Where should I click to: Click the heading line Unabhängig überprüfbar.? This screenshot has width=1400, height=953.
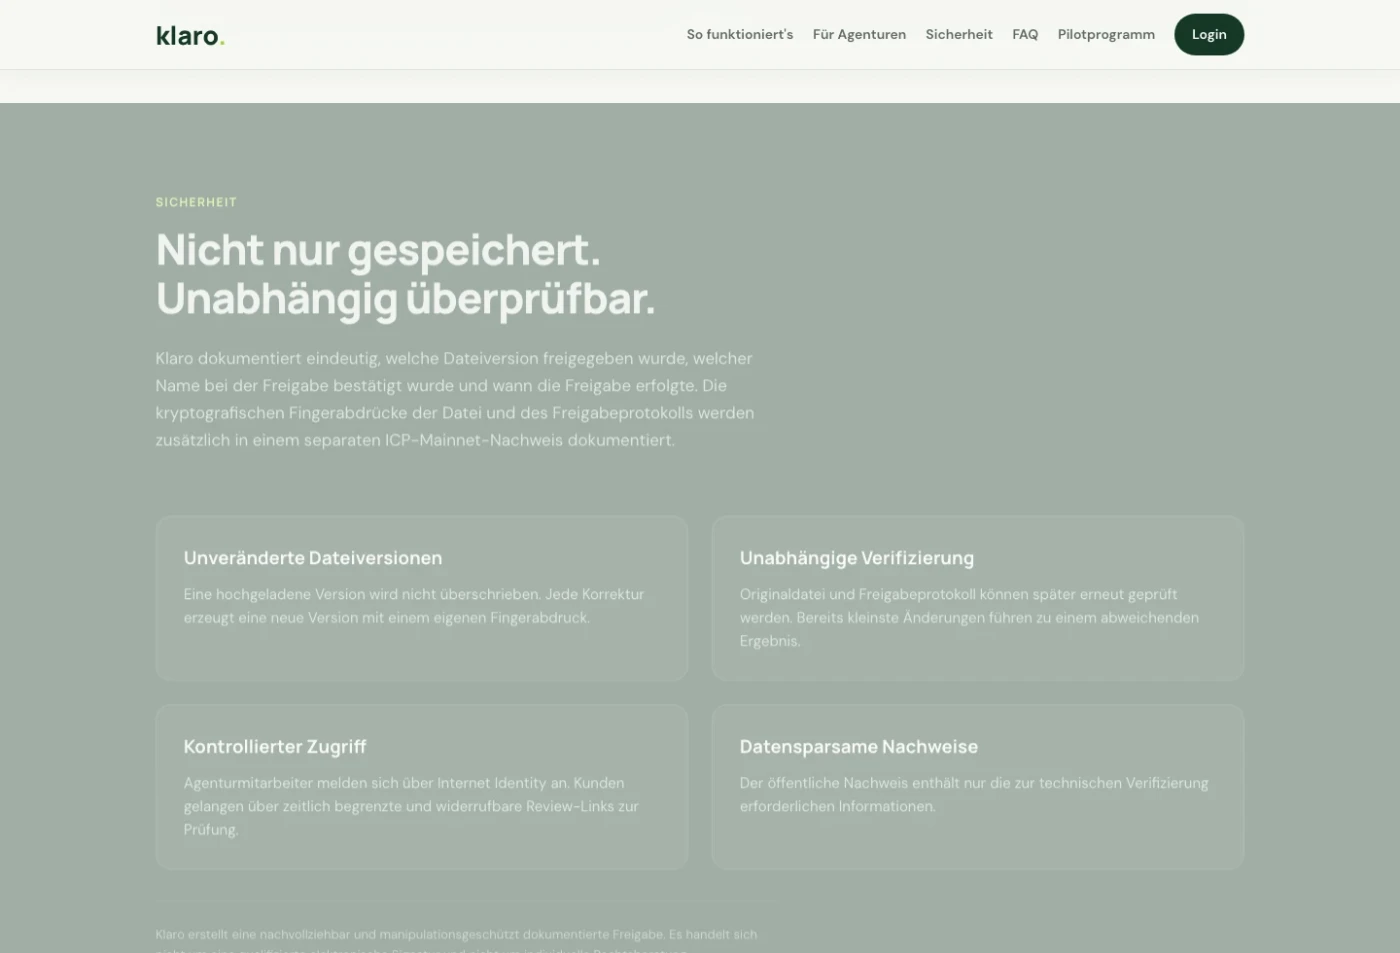[x=405, y=299]
